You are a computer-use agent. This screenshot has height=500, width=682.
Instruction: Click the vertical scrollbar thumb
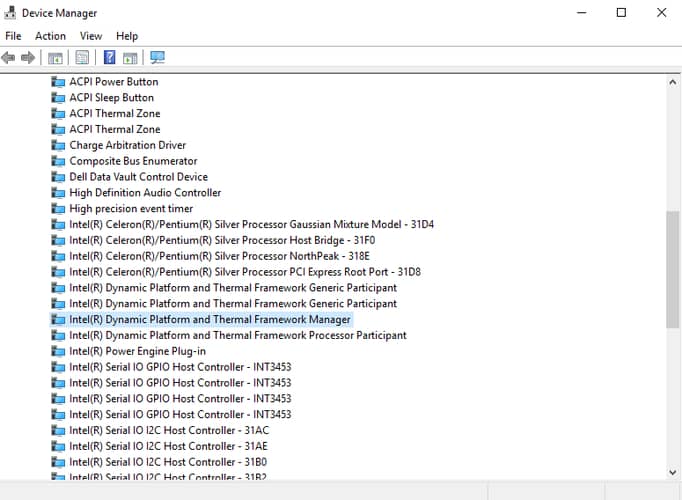[672, 270]
